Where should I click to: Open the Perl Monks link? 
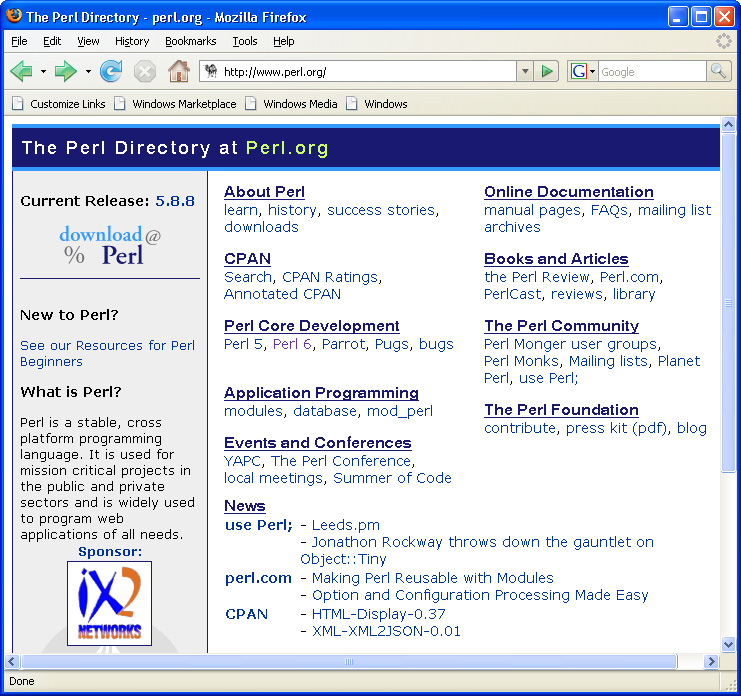[x=521, y=361]
